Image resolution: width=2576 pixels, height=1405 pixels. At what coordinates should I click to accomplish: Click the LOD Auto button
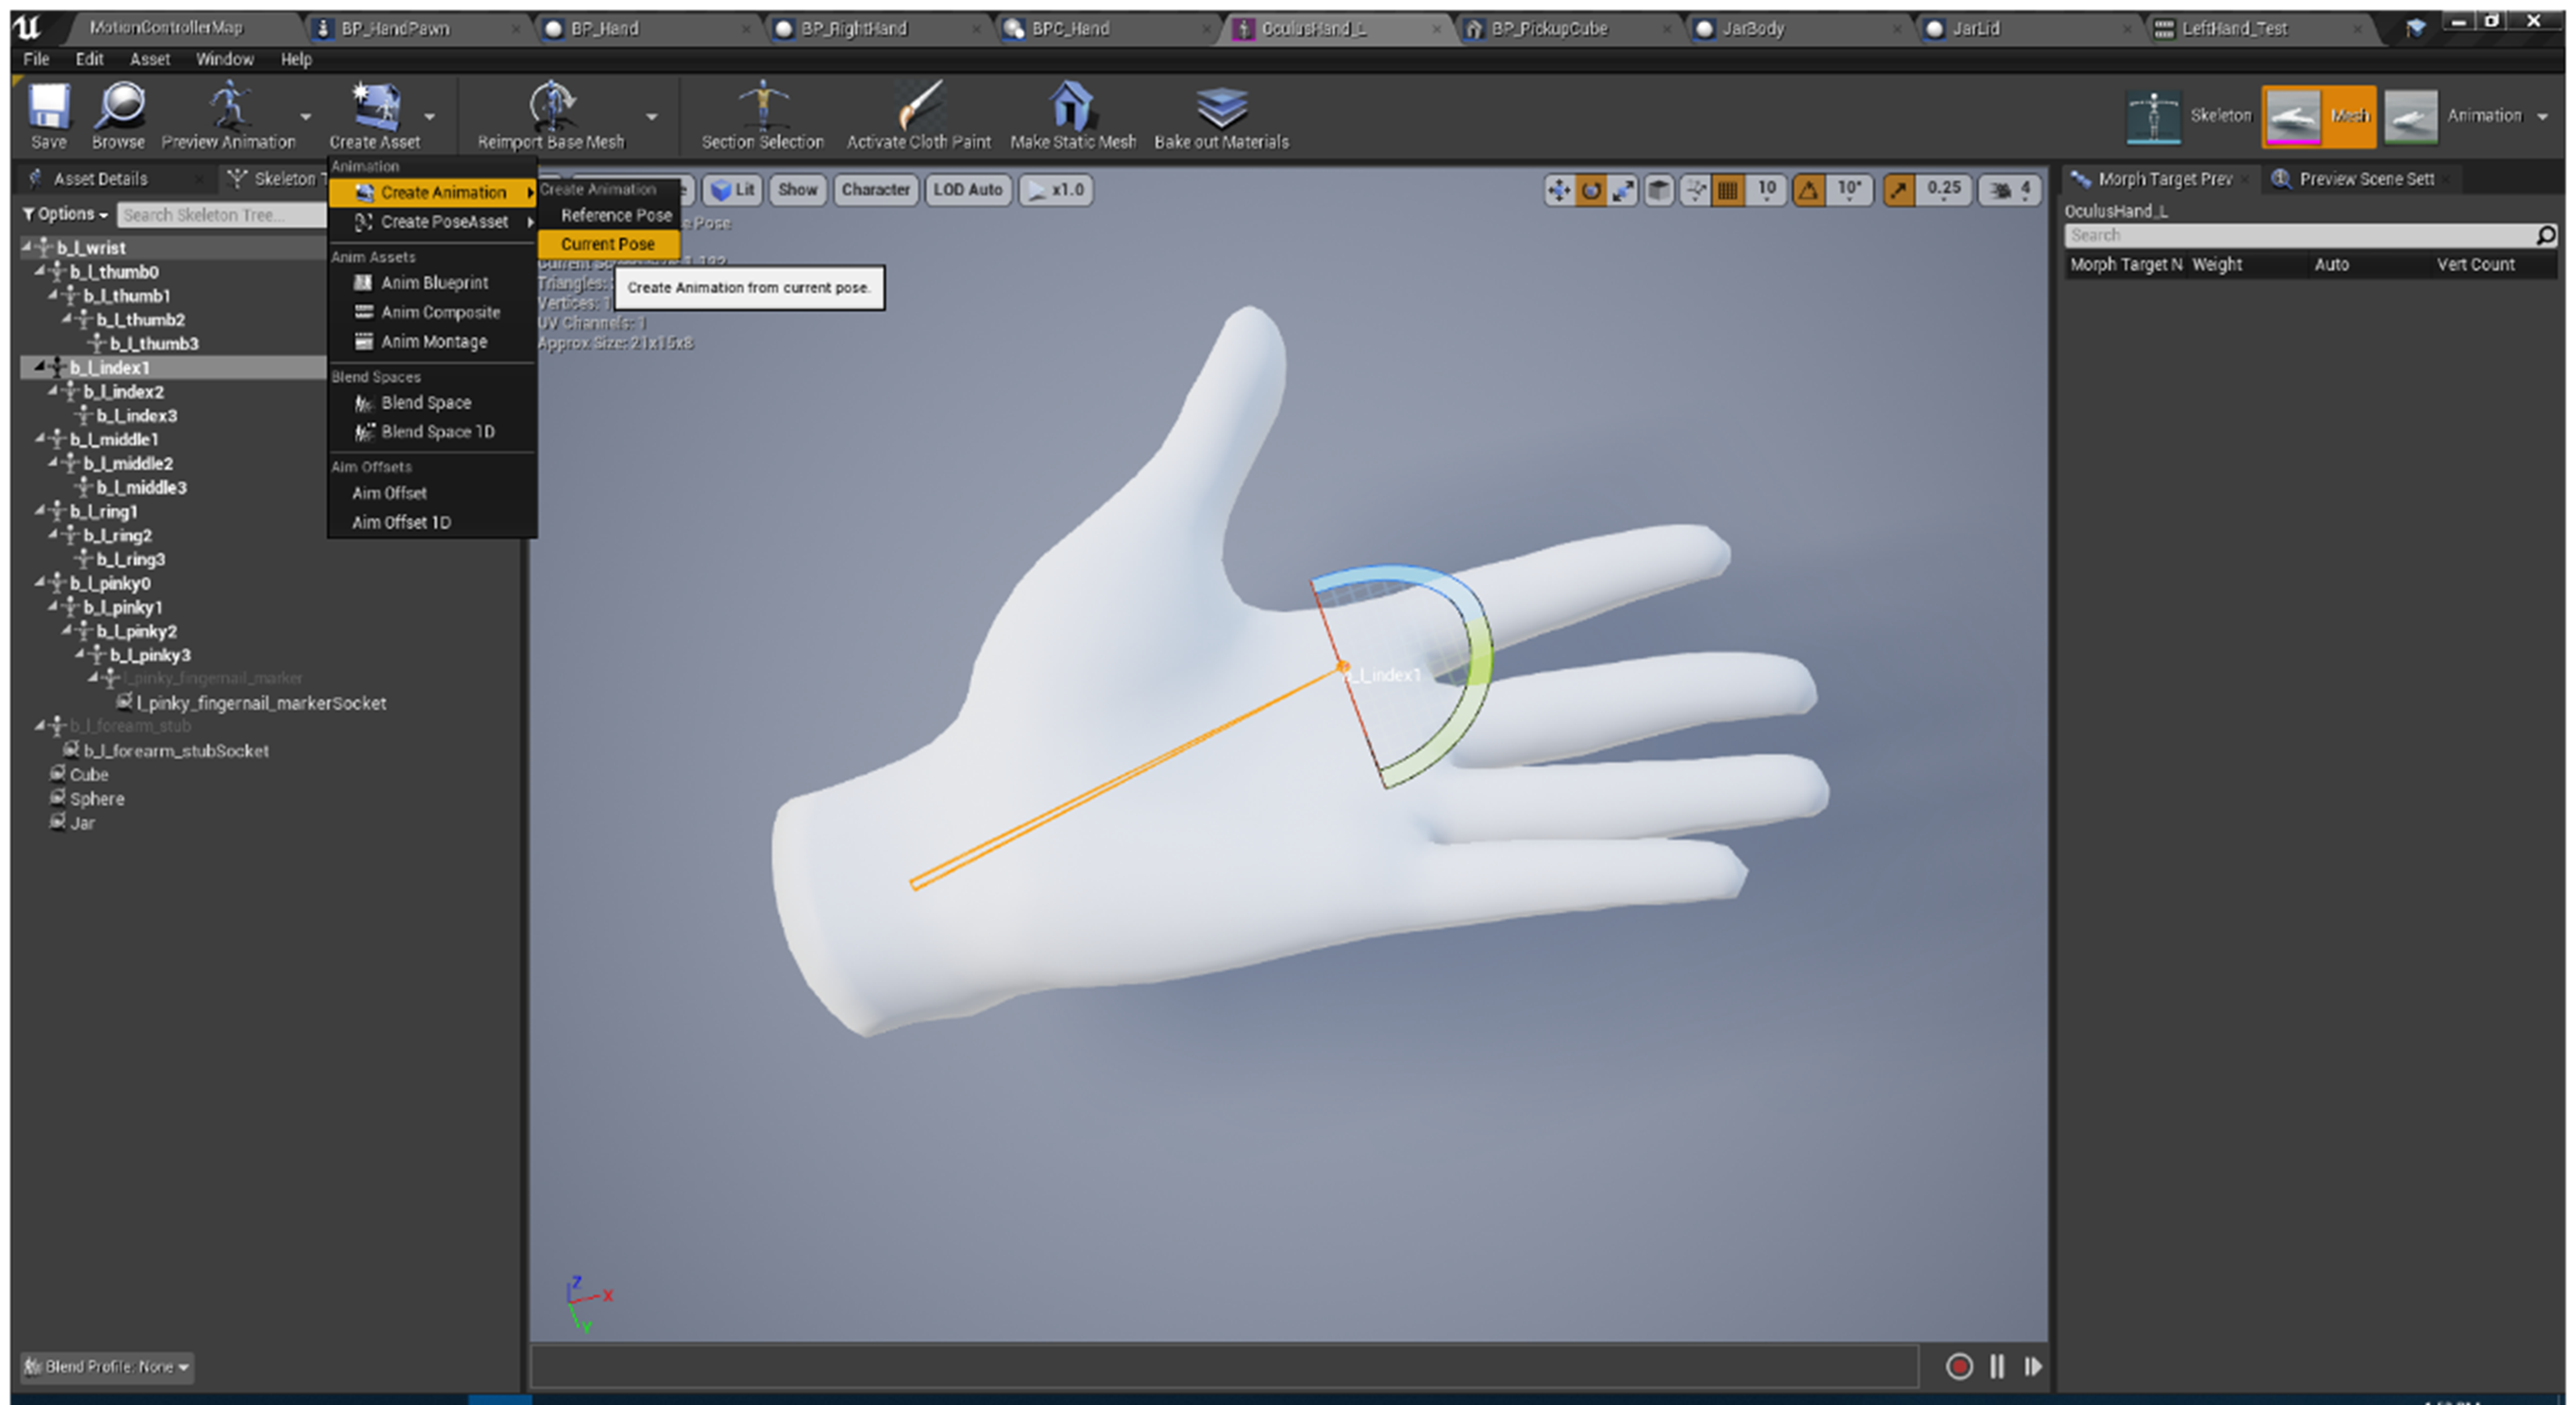pos(968,190)
